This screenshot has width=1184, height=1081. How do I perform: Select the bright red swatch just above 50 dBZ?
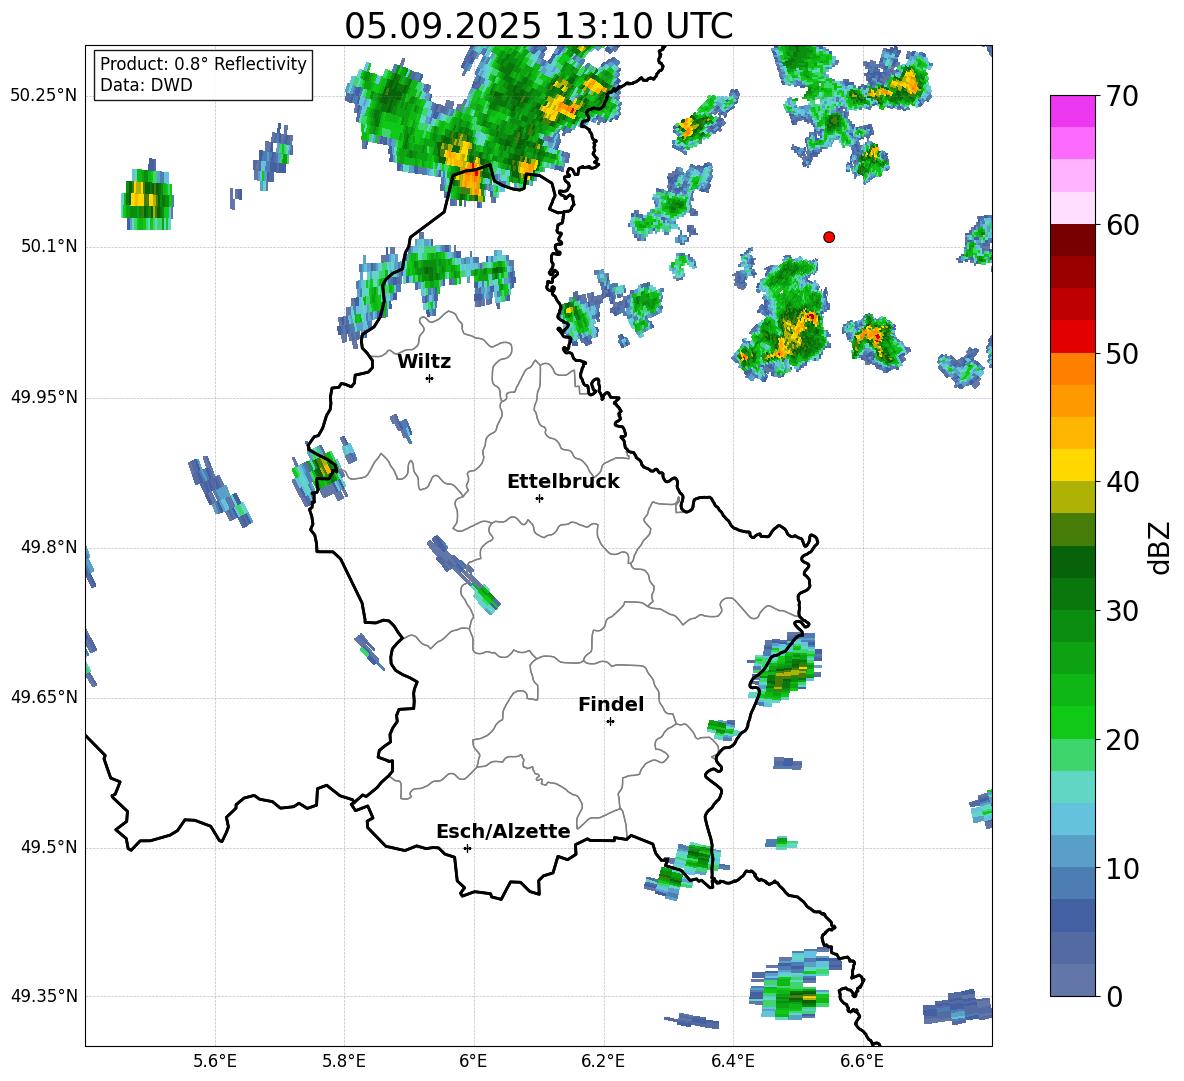(x=1073, y=336)
